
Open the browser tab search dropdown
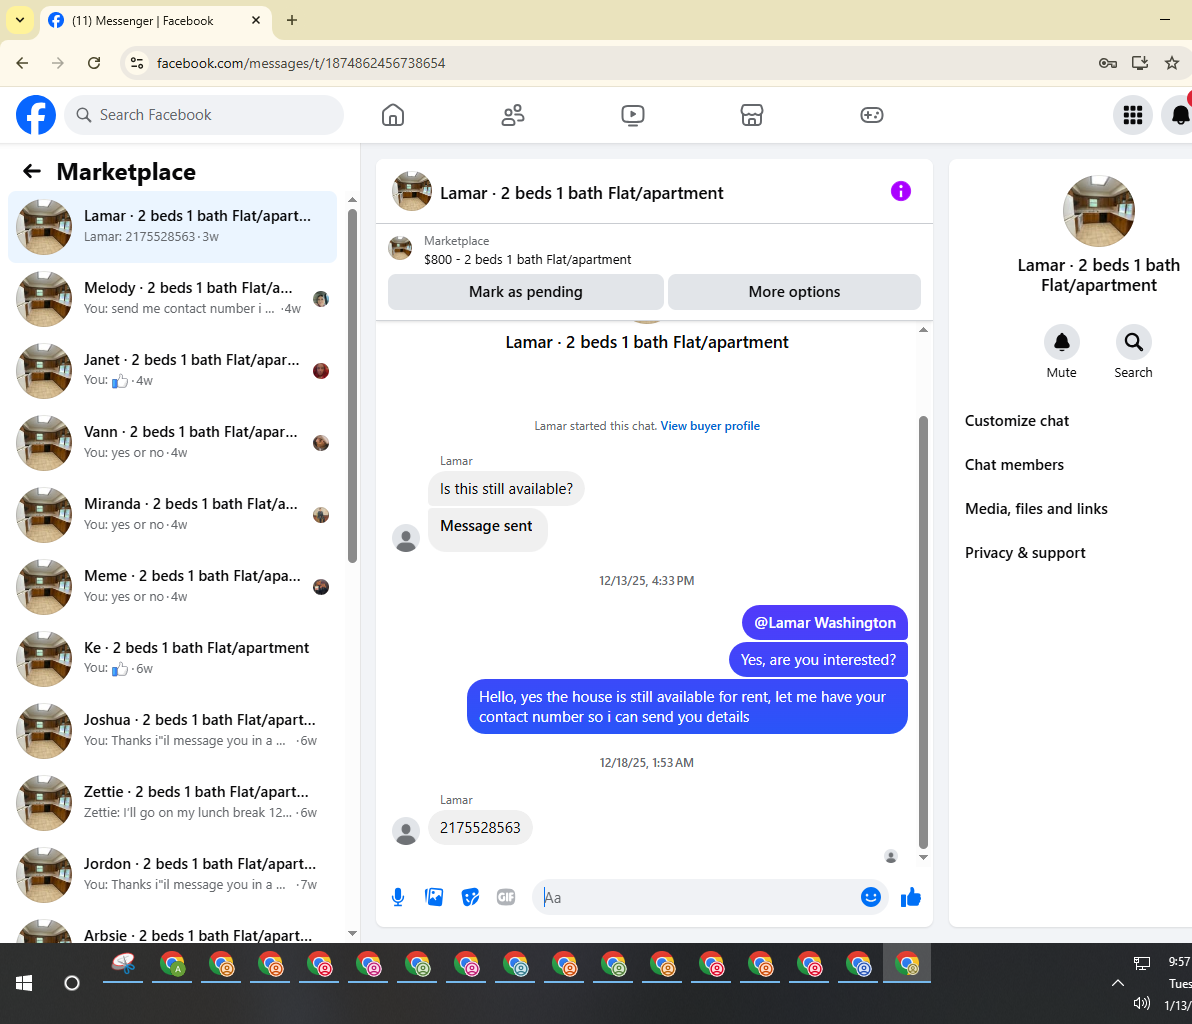pyautogui.click(x=20, y=21)
